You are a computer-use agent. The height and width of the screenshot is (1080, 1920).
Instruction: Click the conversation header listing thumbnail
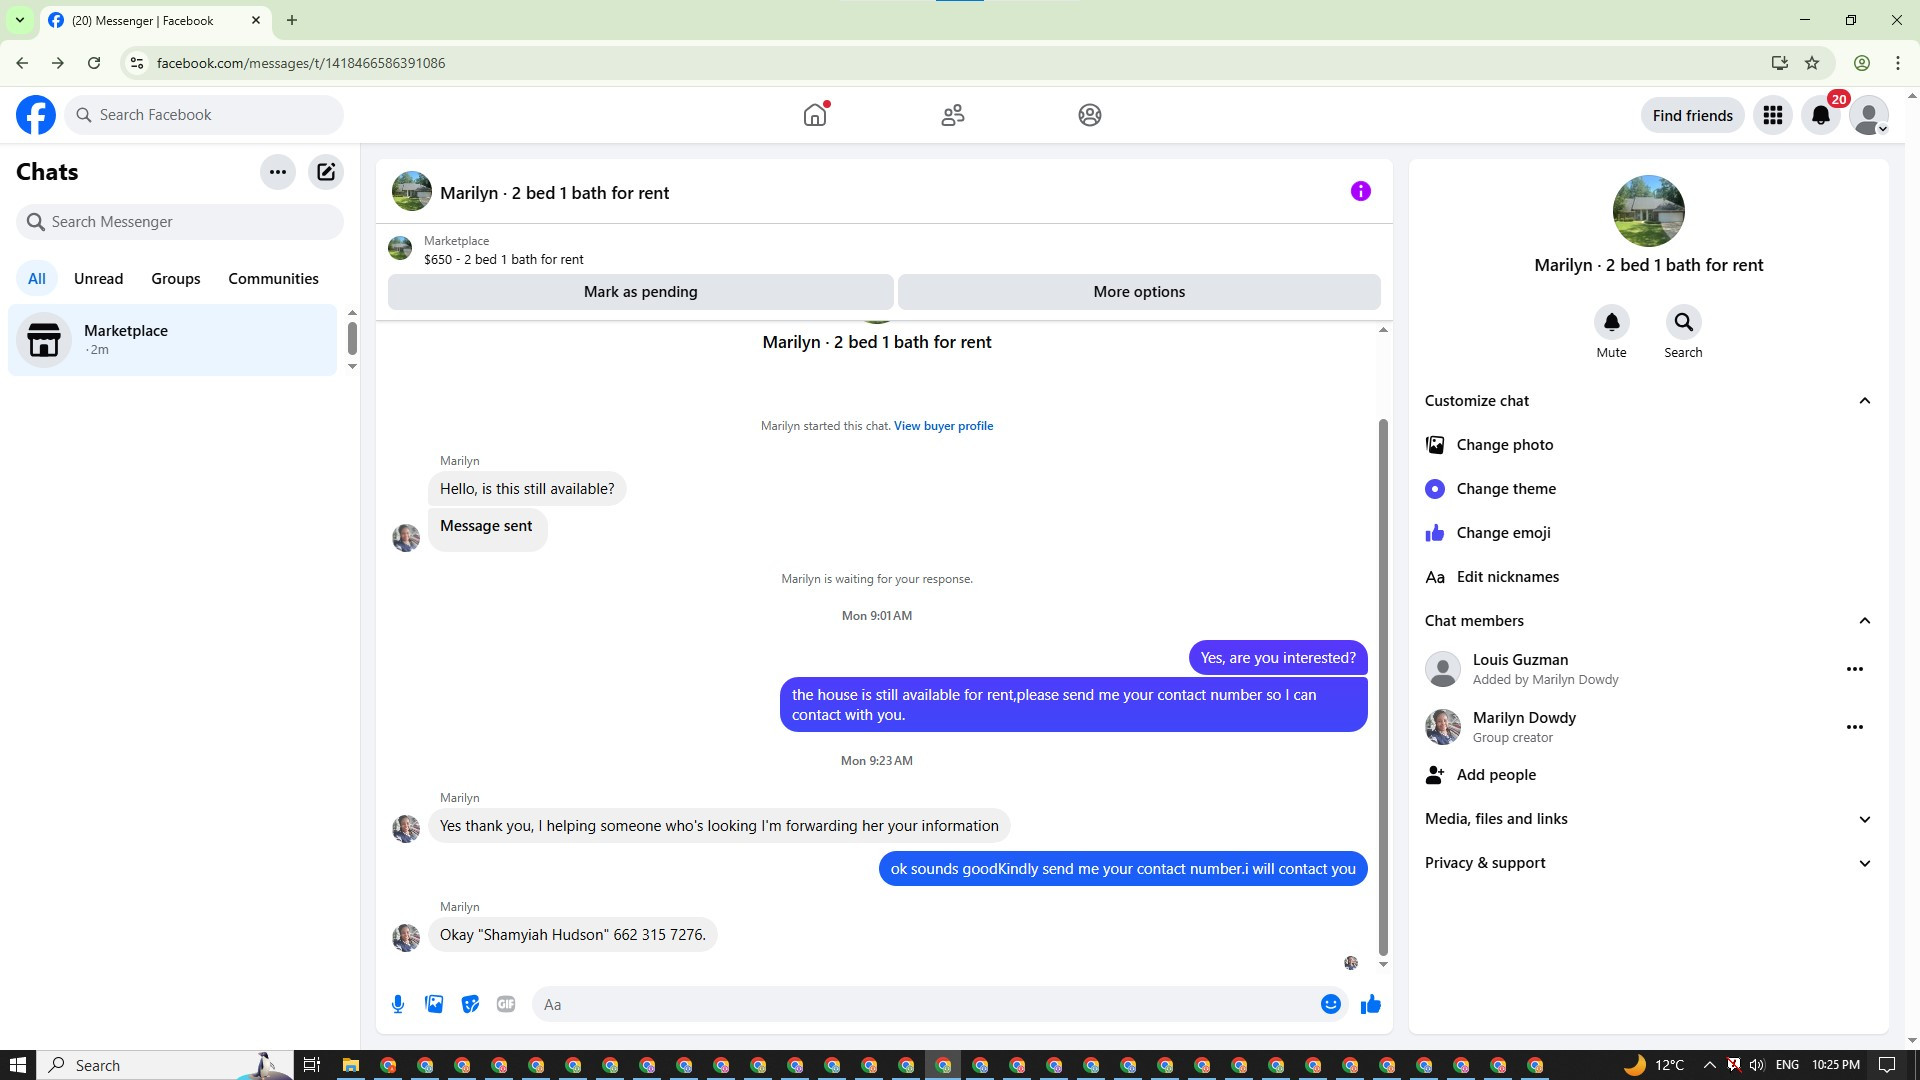[412, 192]
